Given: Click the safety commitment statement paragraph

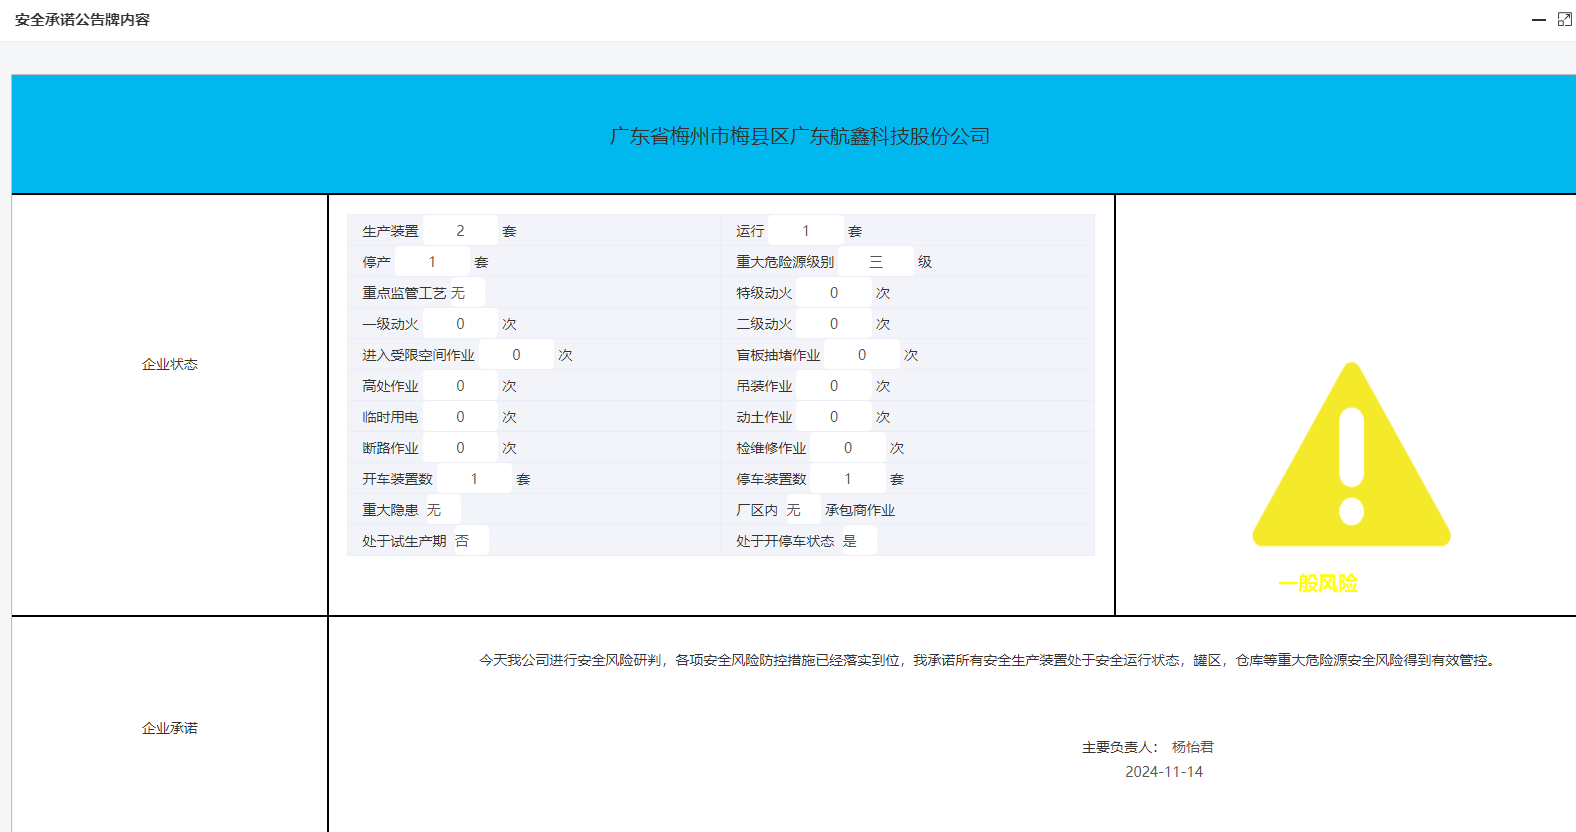Looking at the screenshot, I should pyautogui.click(x=990, y=660).
